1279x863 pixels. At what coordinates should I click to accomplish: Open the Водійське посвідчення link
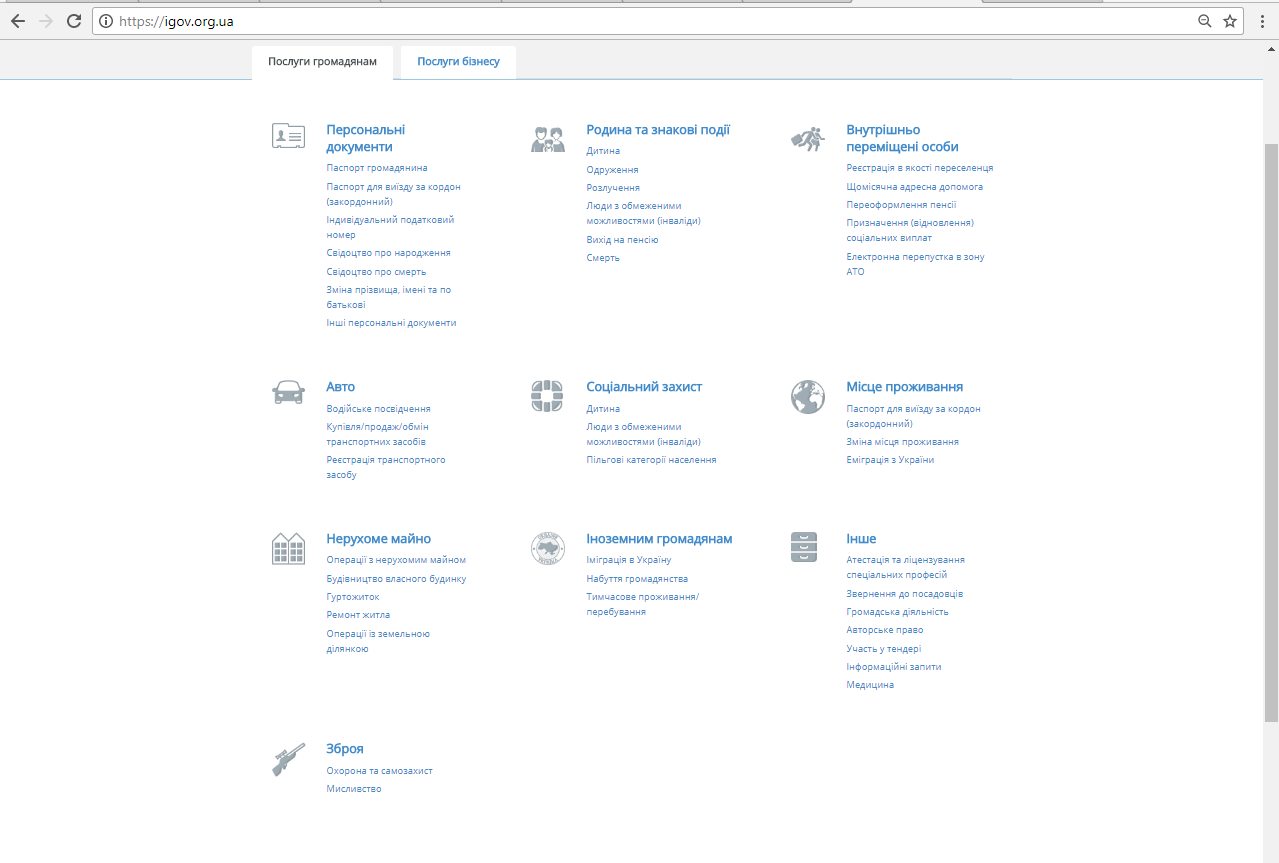tap(378, 409)
